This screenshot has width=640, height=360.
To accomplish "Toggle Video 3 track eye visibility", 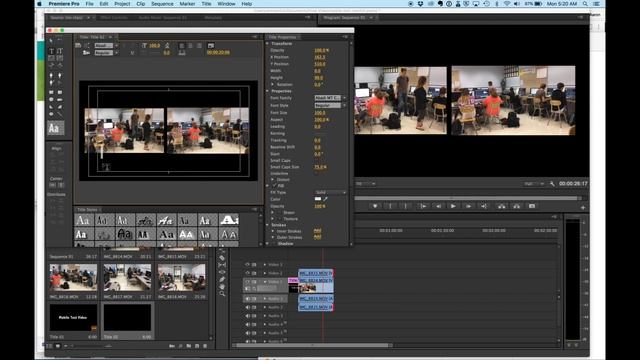I will [x=247, y=264].
